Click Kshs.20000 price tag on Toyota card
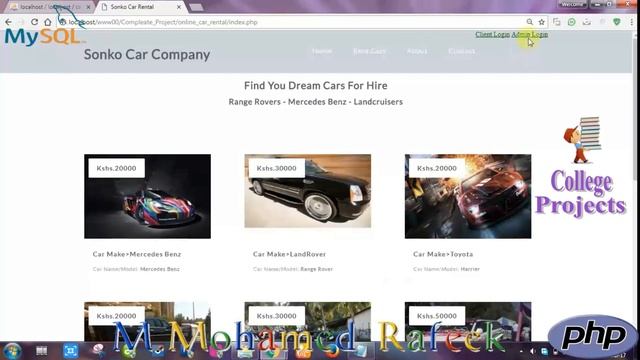The width and height of the screenshot is (640, 360). click(x=437, y=168)
